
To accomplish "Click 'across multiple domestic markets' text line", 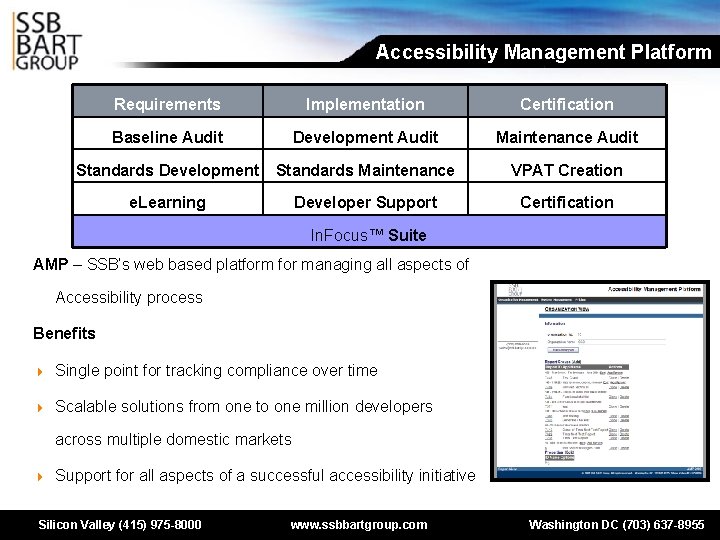I will [x=173, y=439].
